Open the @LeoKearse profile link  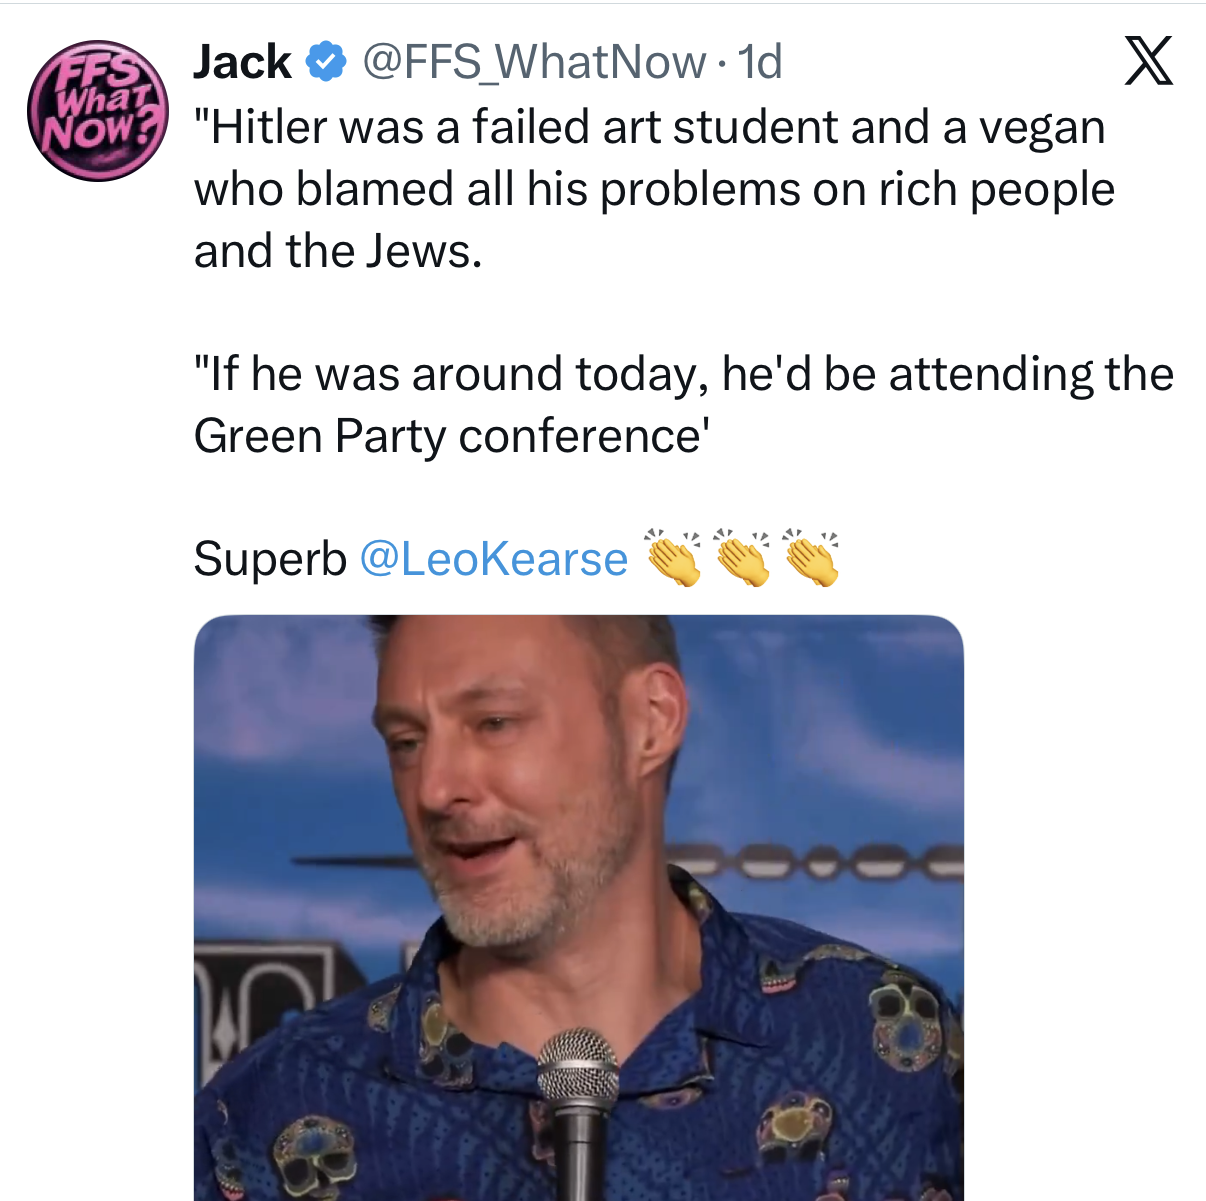click(494, 559)
